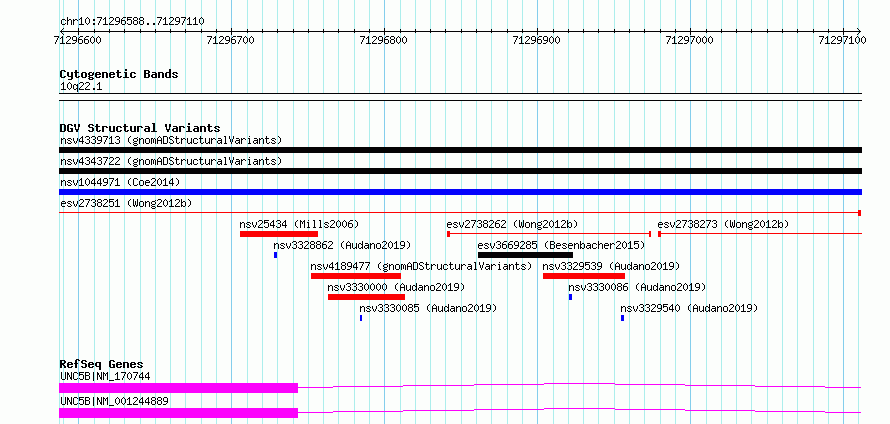
Task: Click ruler position 71296800
Action: pos(384,40)
